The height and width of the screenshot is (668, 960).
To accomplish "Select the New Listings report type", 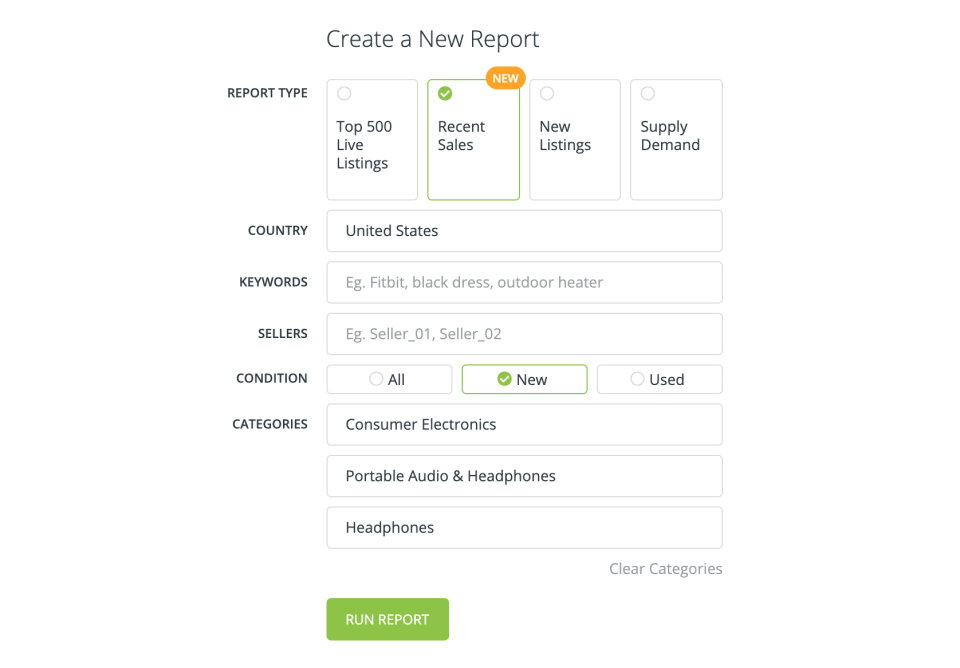I will pos(574,140).
